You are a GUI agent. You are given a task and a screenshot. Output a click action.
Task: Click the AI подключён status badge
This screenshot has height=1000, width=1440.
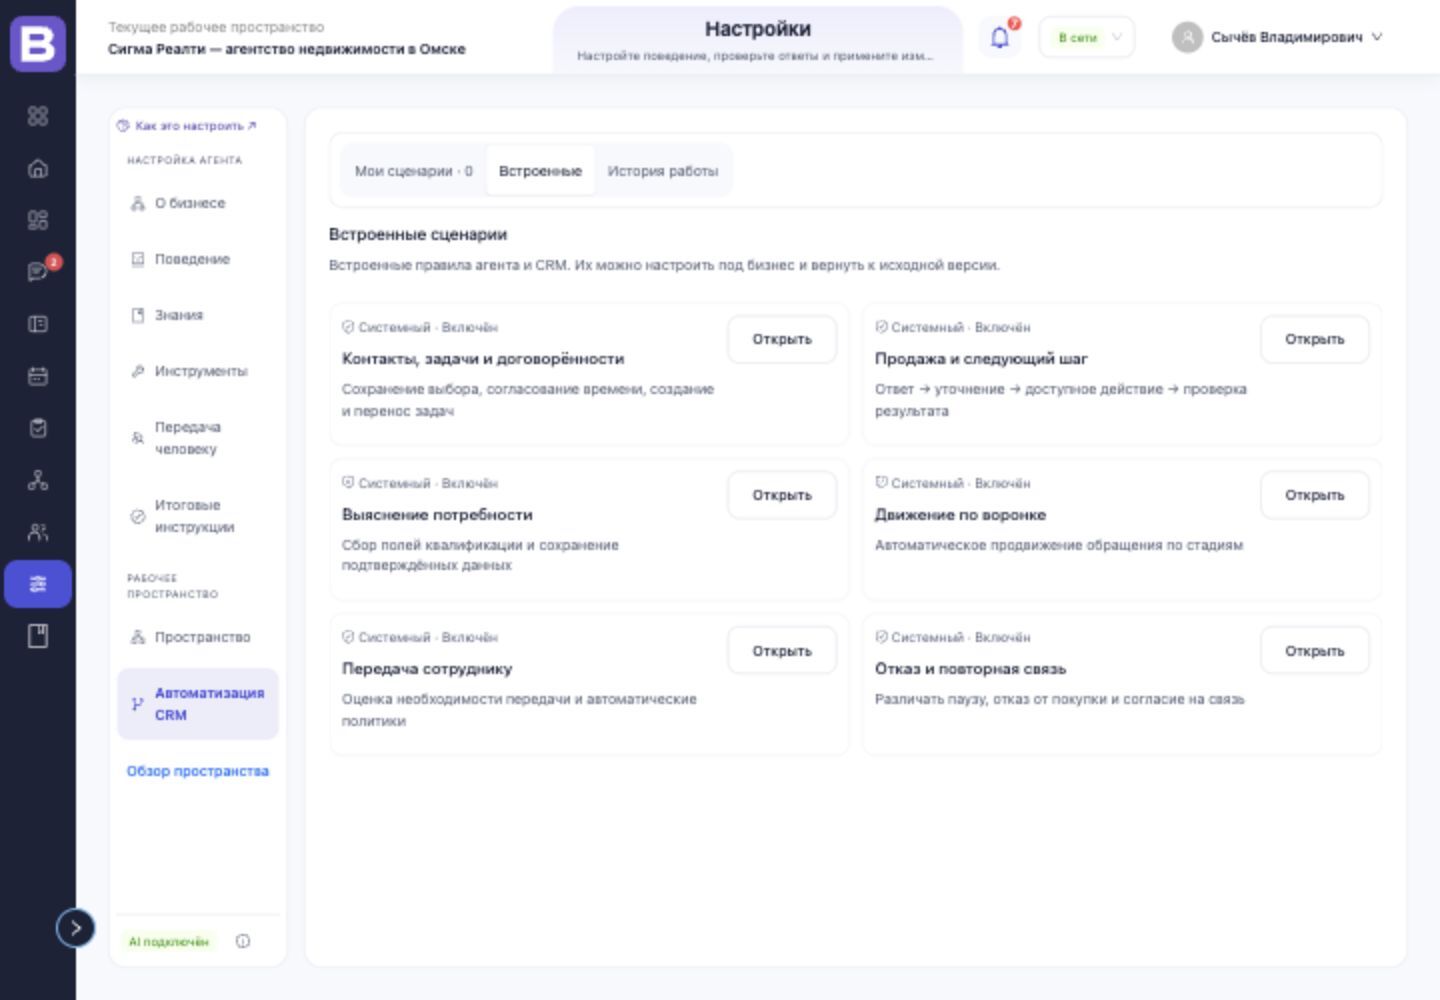tap(168, 941)
